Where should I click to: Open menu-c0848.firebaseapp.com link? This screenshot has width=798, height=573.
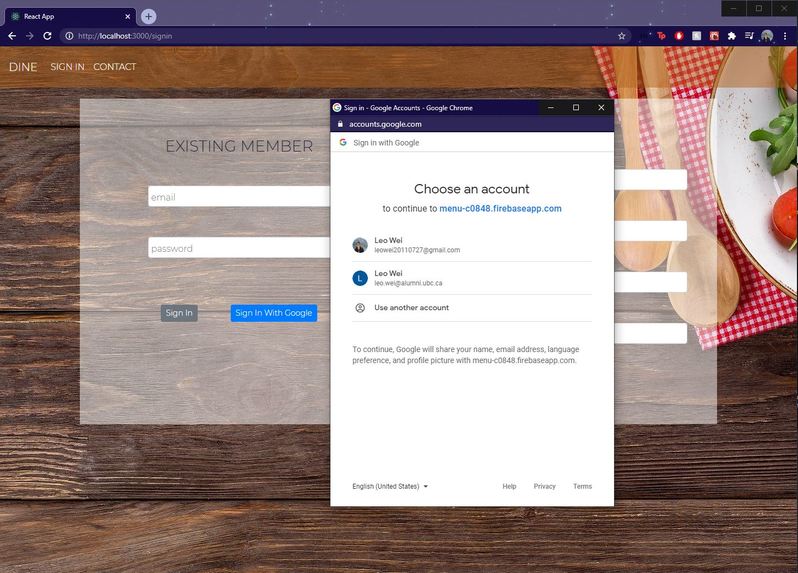click(500, 209)
